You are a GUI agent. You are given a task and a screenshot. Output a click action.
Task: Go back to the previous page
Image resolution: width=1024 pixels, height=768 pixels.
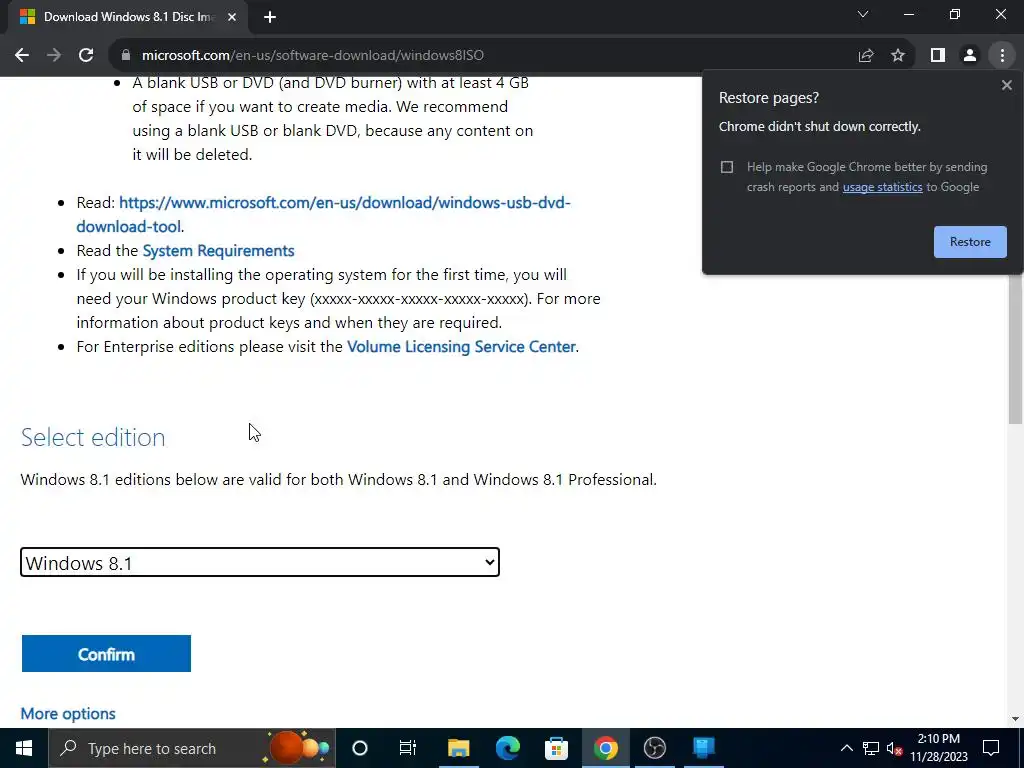coord(22,56)
